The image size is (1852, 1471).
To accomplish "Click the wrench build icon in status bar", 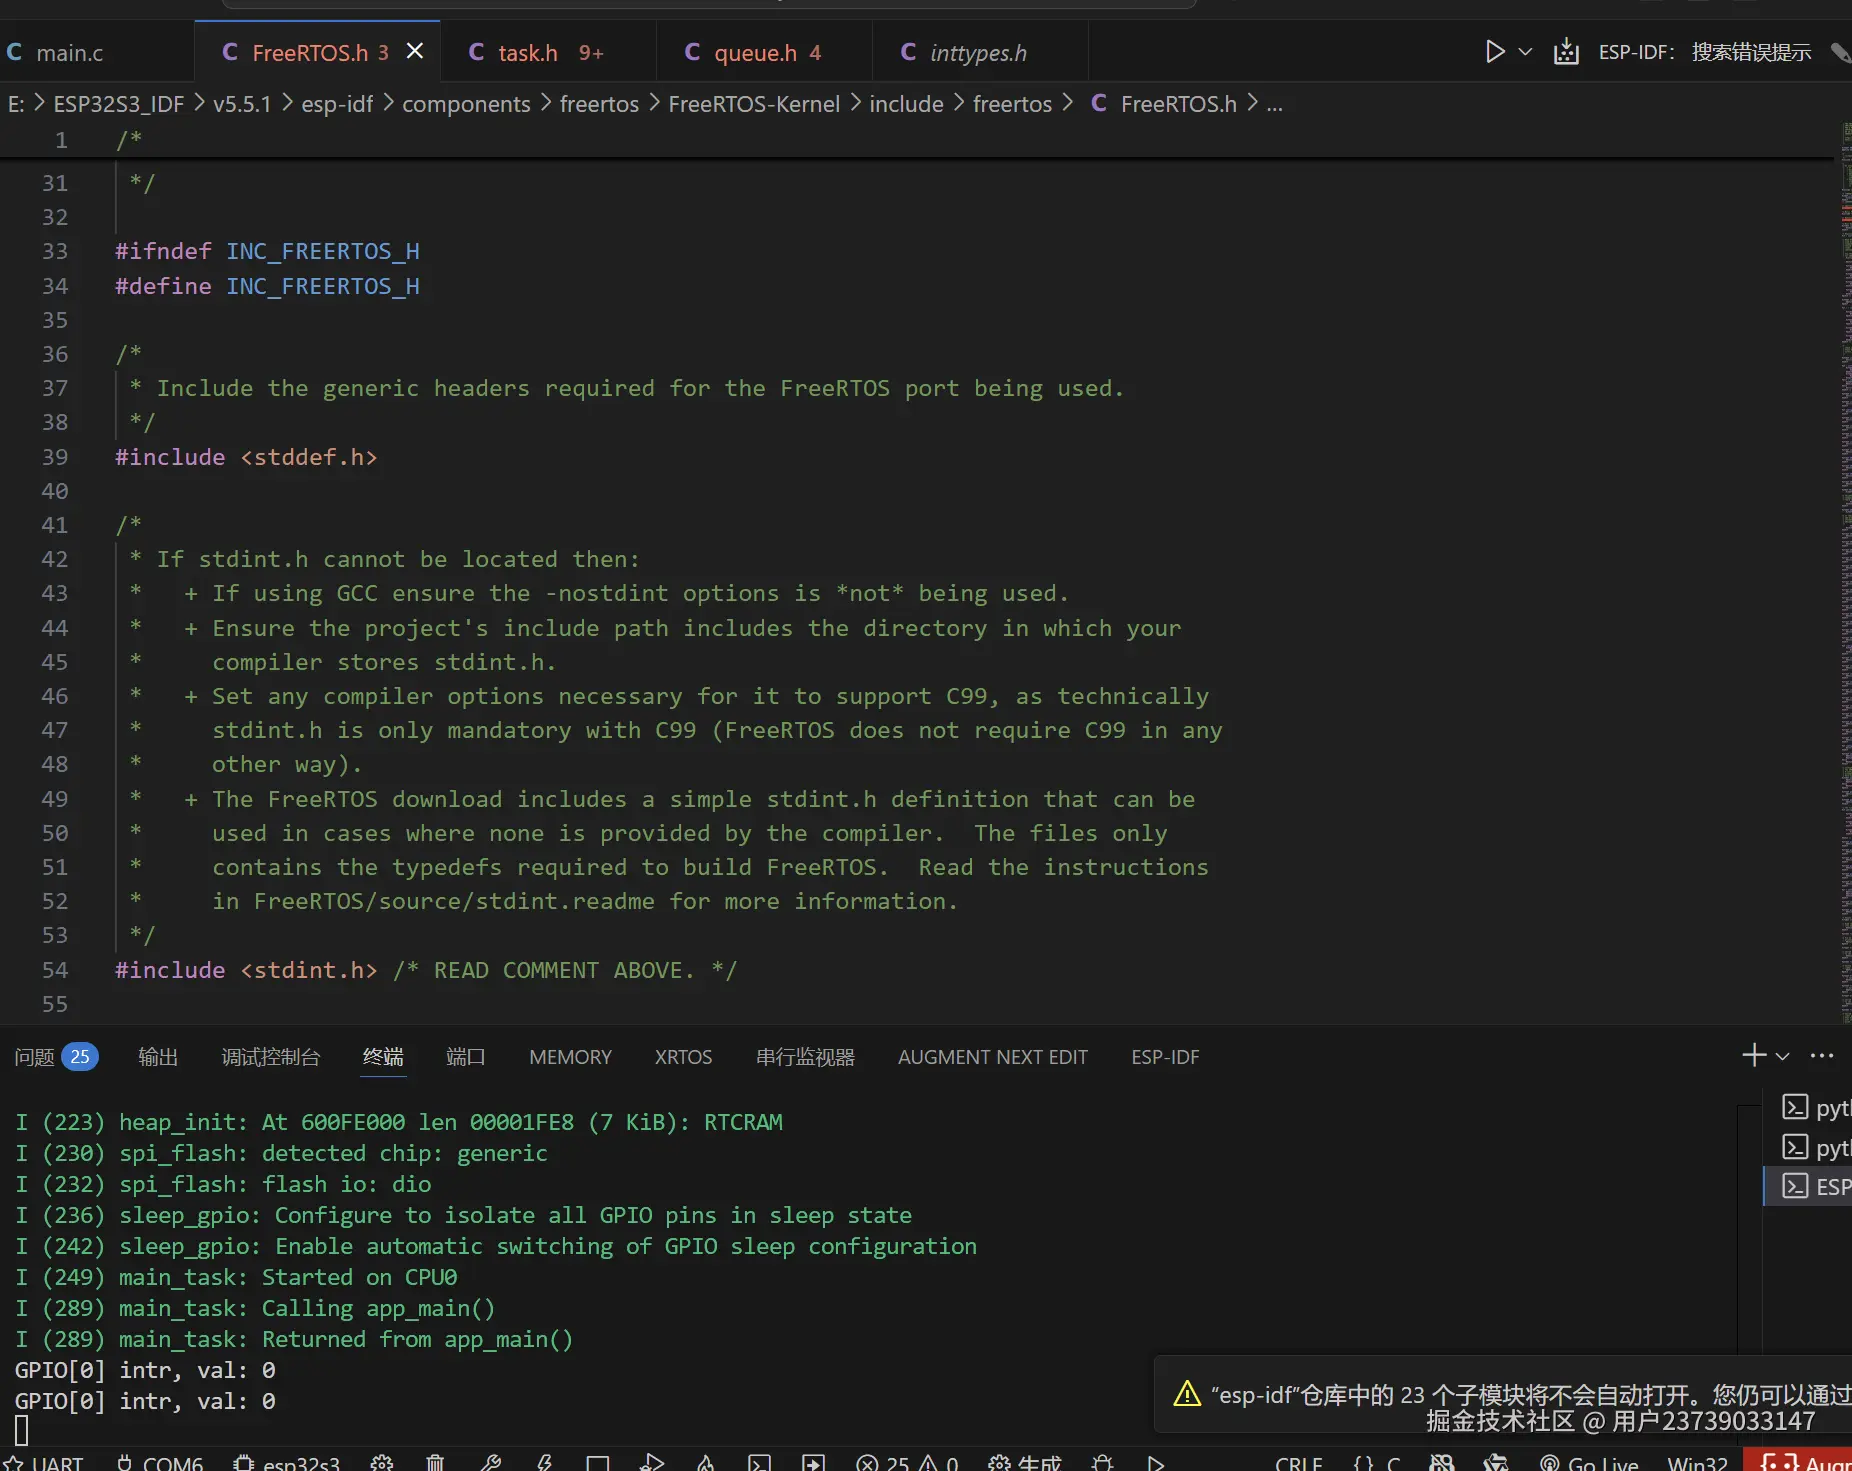I will pyautogui.click(x=490, y=1463).
